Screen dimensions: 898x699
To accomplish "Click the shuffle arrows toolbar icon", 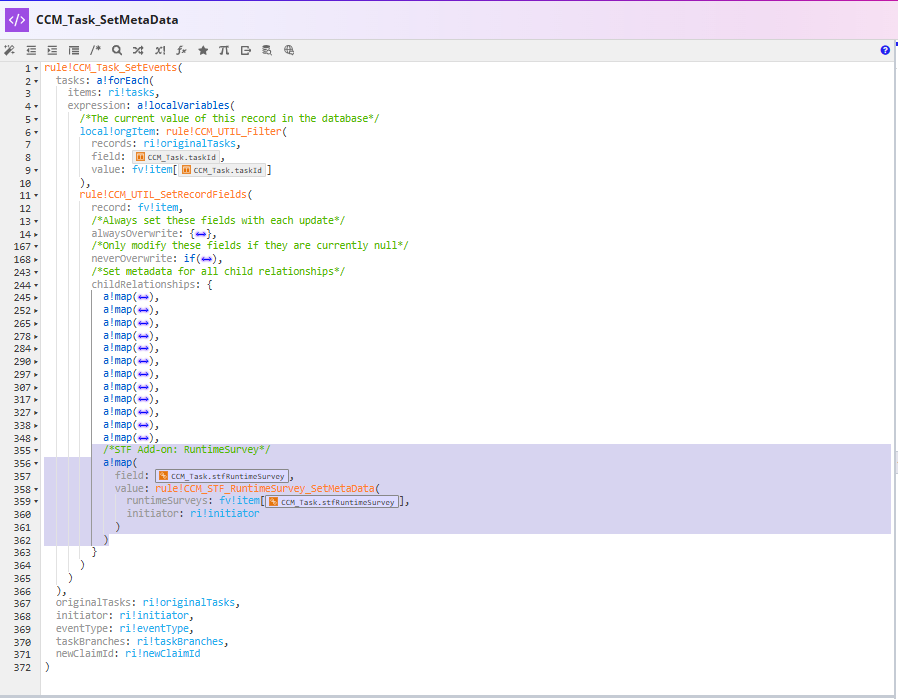I will pos(138,50).
